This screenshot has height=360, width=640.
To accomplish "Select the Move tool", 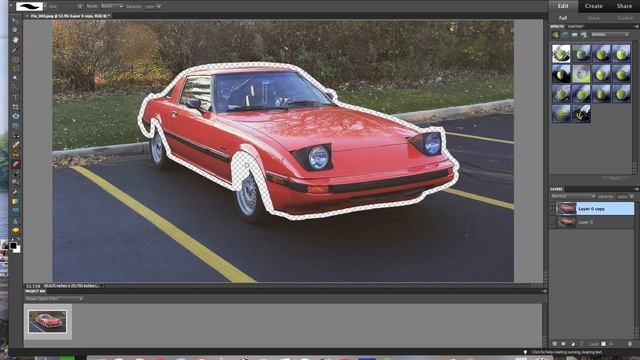I will [14, 20].
